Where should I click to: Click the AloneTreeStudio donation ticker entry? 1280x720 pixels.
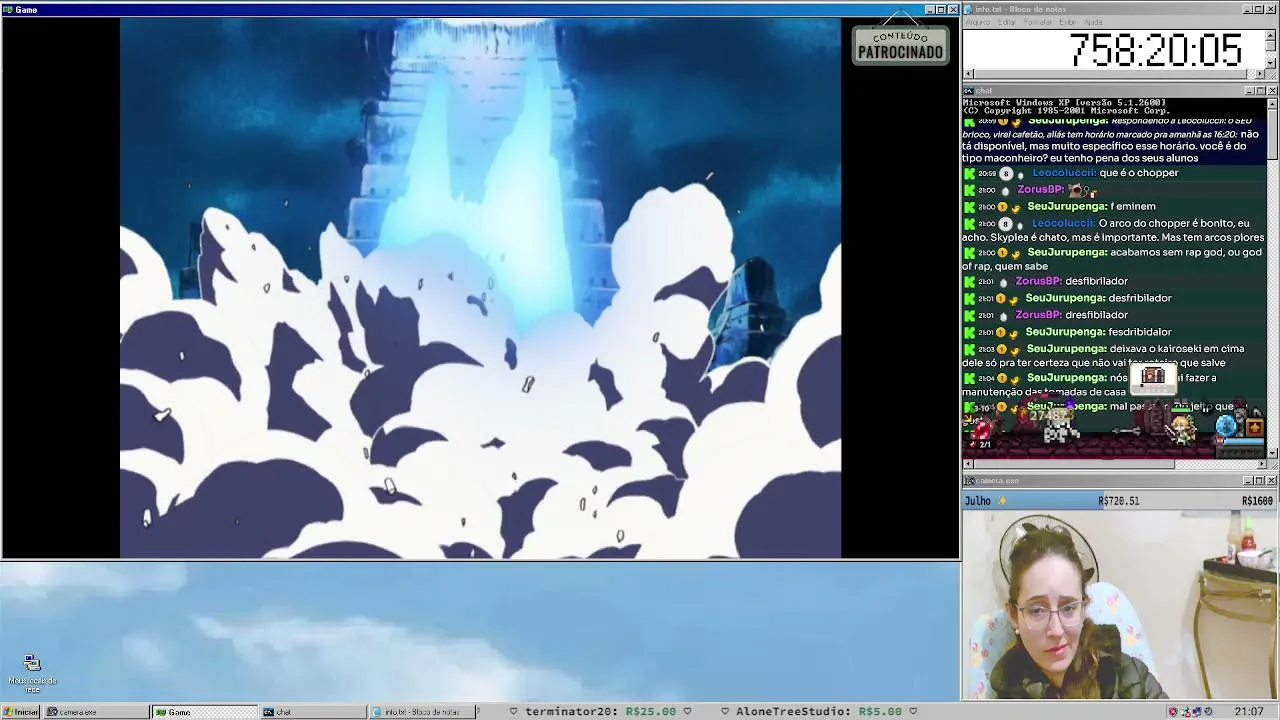coord(820,712)
